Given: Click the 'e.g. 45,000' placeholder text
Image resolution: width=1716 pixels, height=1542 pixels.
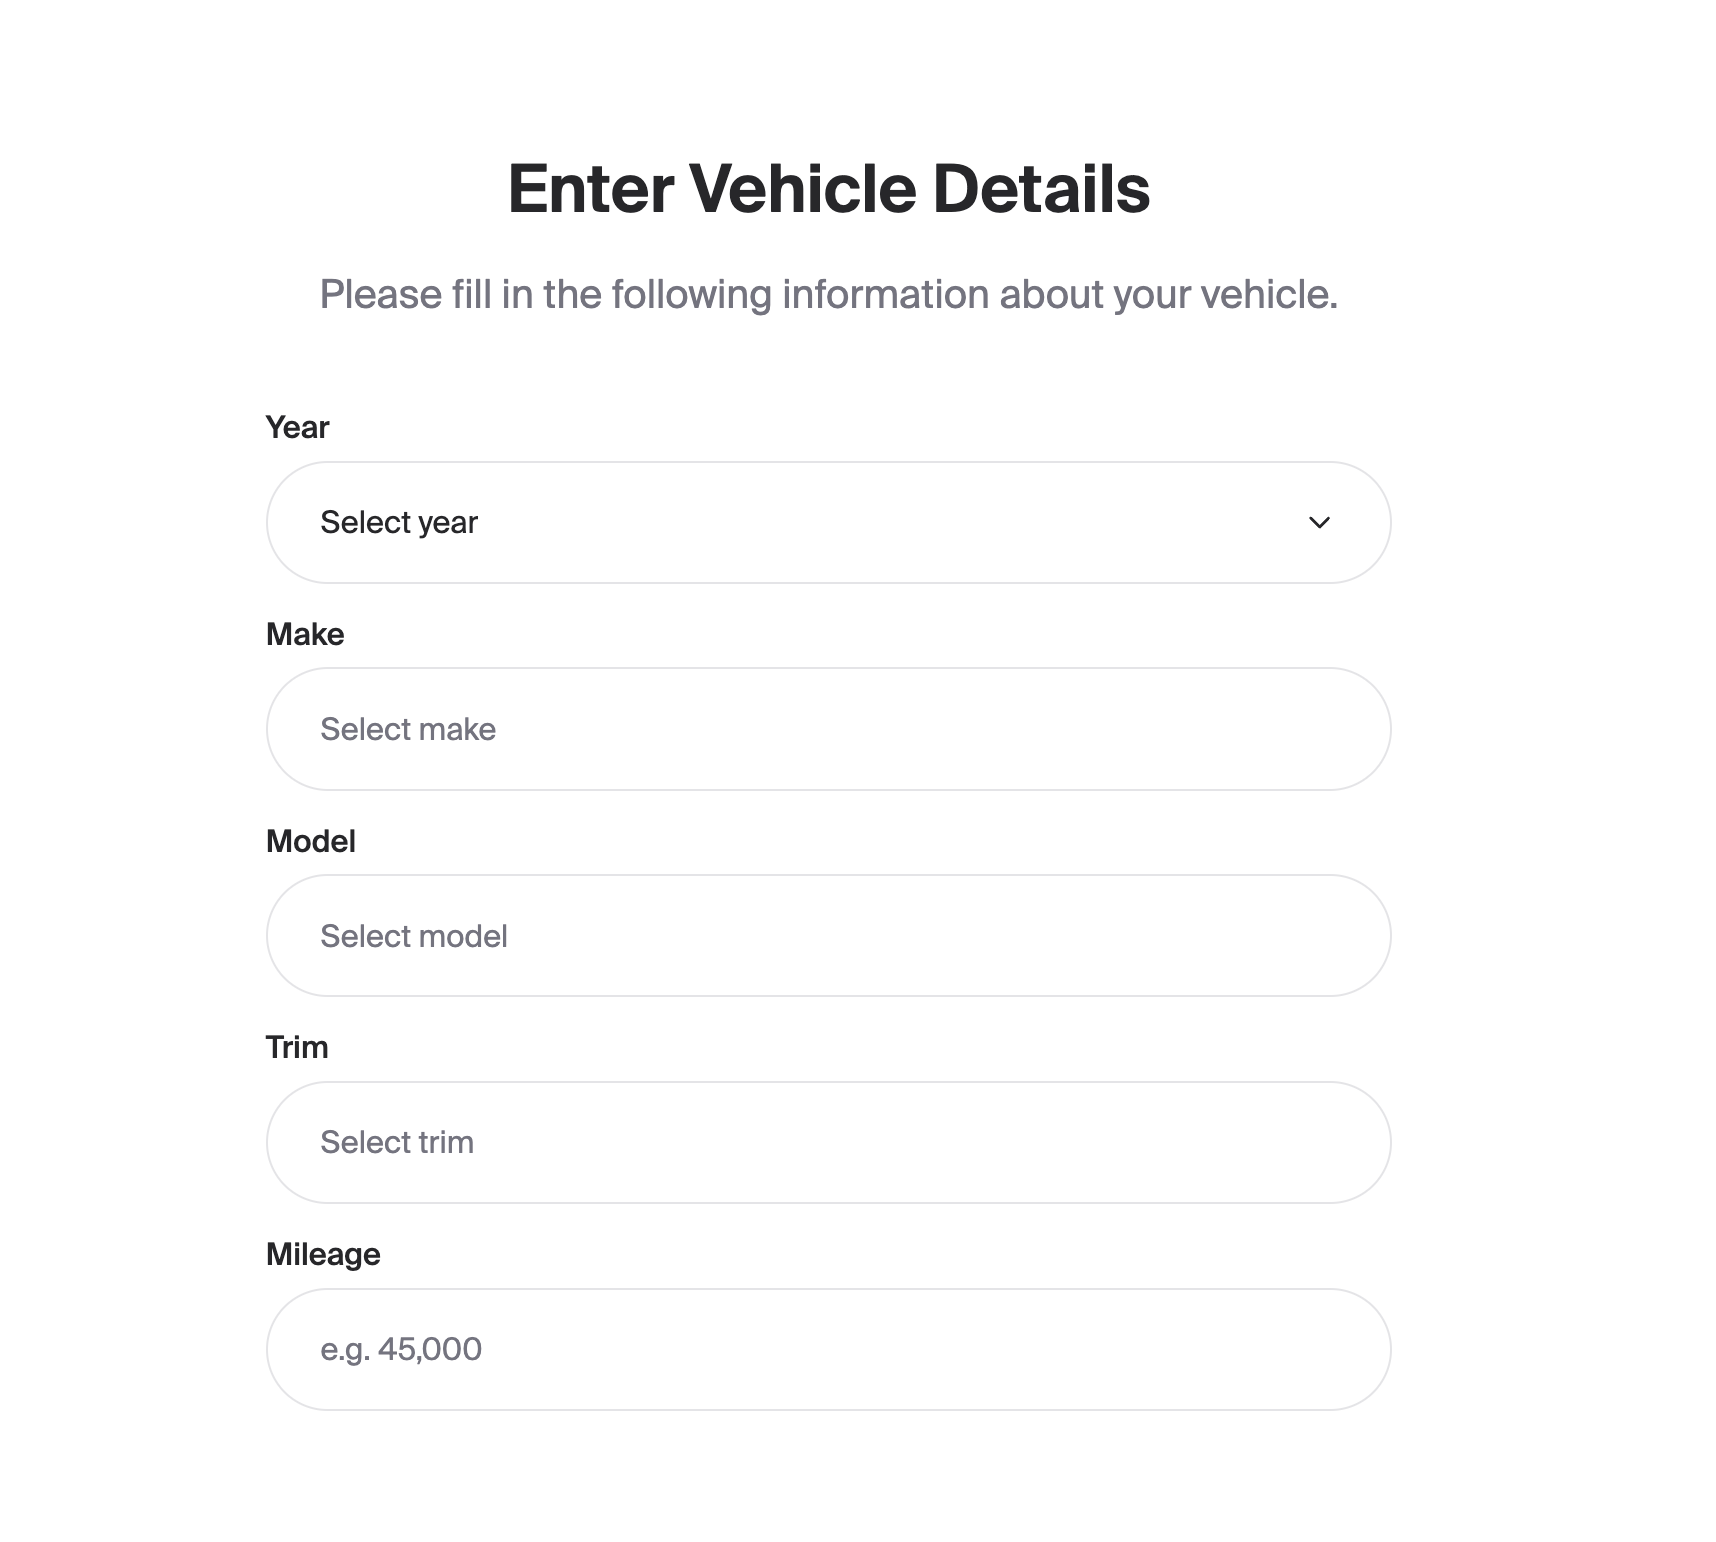Looking at the screenshot, I should [401, 1350].
